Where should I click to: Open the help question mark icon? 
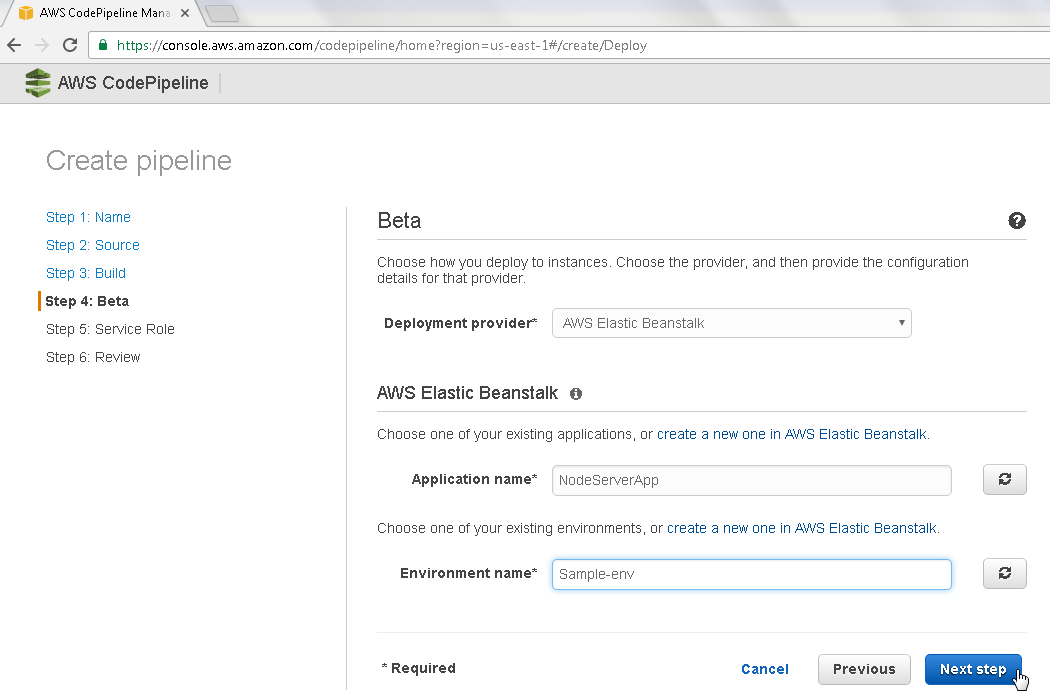pos(1017,221)
